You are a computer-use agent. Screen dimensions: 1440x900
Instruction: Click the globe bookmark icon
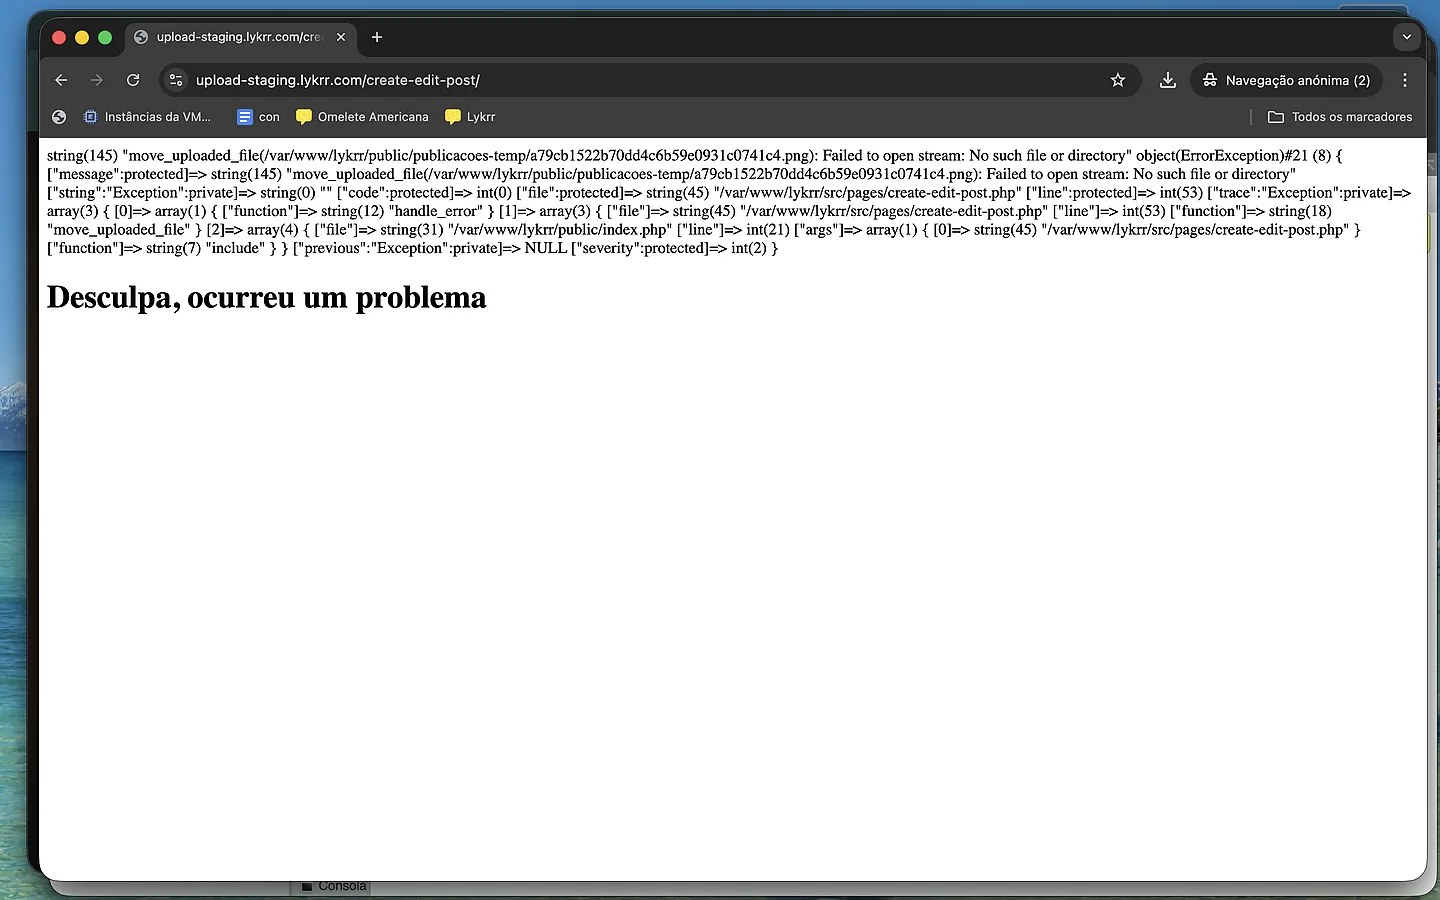click(x=59, y=117)
